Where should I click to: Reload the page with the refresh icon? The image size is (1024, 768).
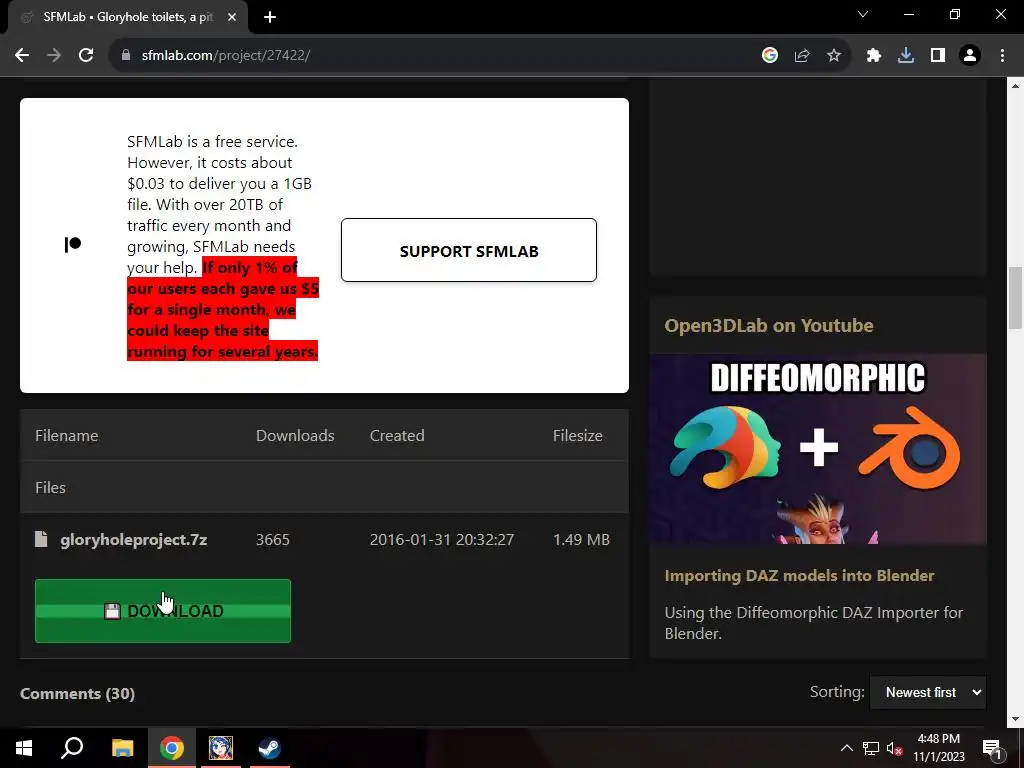[86, 56]
